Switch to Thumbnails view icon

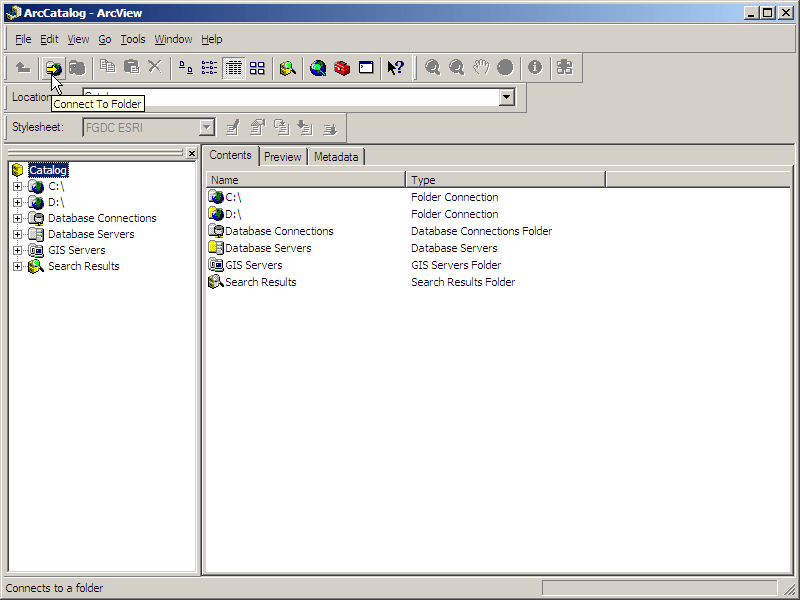pyautogui.click(x=257, y=67)
